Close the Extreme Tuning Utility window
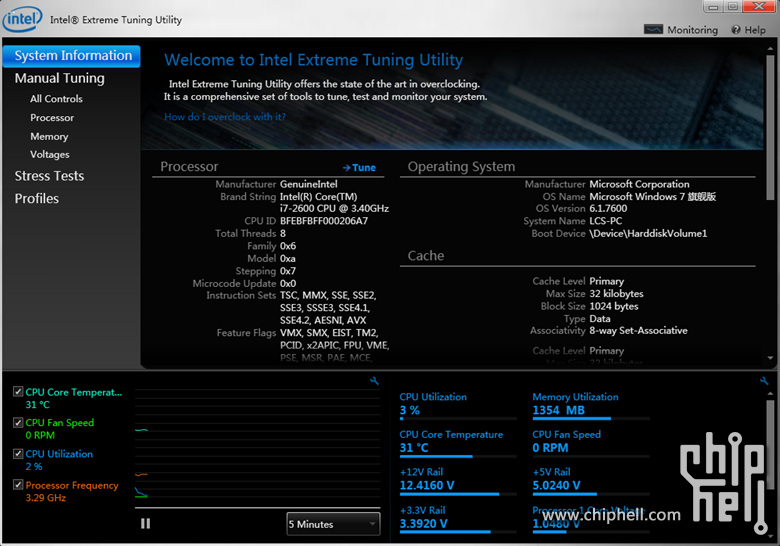 (x=759, y=6)
